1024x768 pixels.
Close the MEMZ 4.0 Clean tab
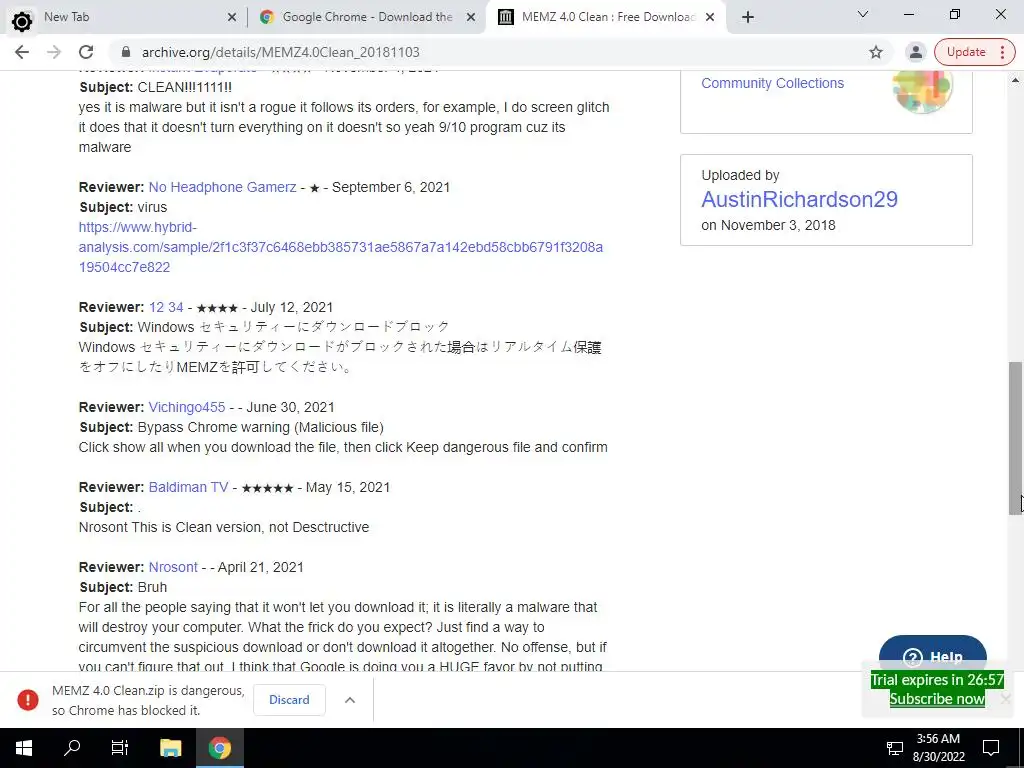pos(711,18)
